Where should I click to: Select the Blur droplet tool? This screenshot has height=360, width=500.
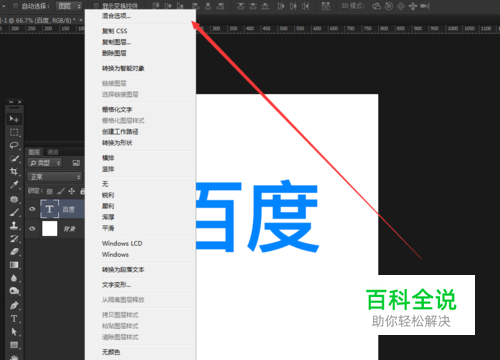point(14,278)
